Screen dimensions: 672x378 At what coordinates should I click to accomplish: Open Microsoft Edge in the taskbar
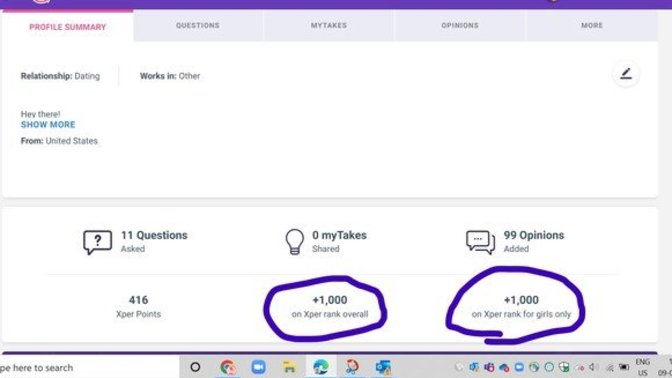pyautogui.click(x=321, y=367)
